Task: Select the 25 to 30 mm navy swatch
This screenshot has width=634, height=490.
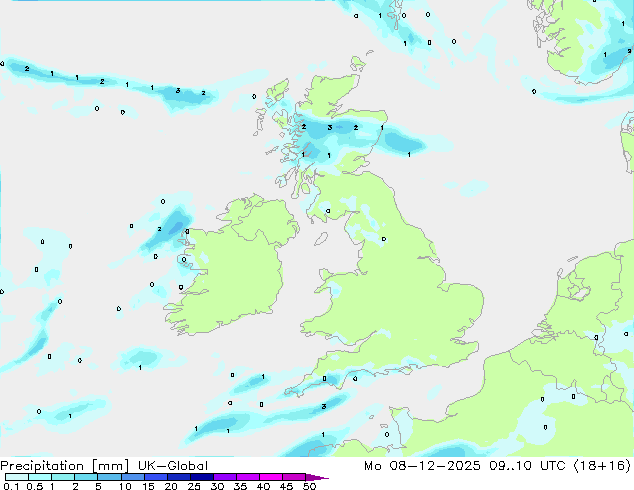Action: (x=202, y=477)
